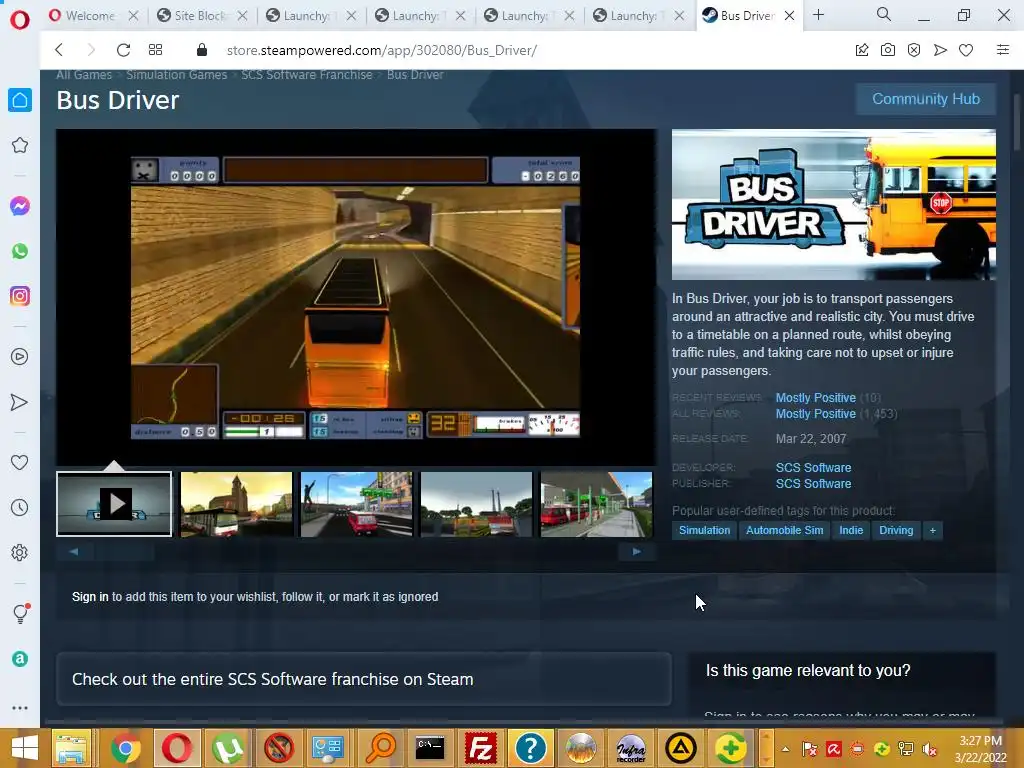
Task: Select the Indie tag
Action: tap(851, 530)
